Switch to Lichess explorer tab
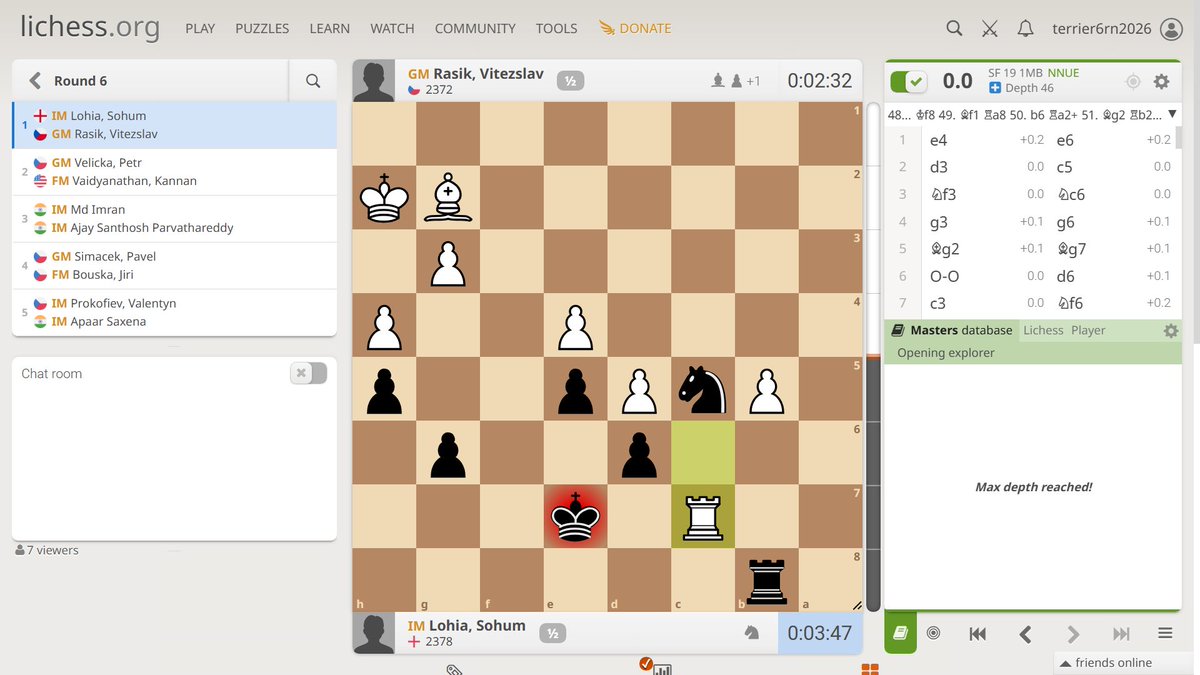1200x675 pixels. tap(1043, 330)
